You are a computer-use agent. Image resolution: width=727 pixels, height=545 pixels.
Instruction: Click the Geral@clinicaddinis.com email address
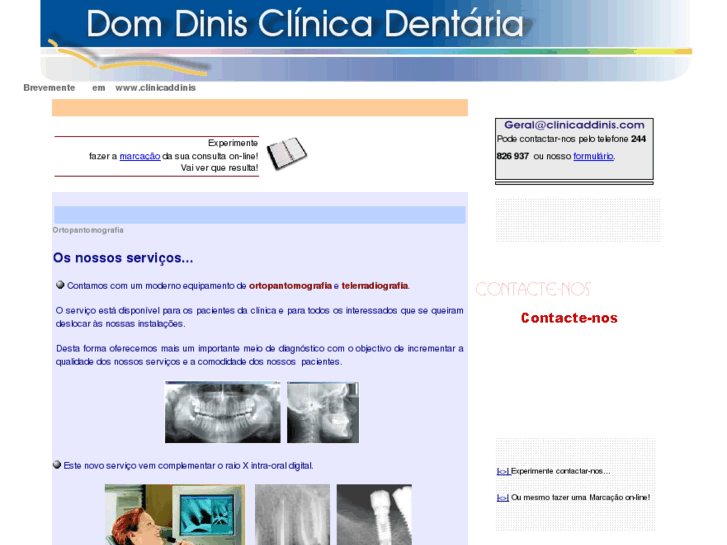pos(574,125)
